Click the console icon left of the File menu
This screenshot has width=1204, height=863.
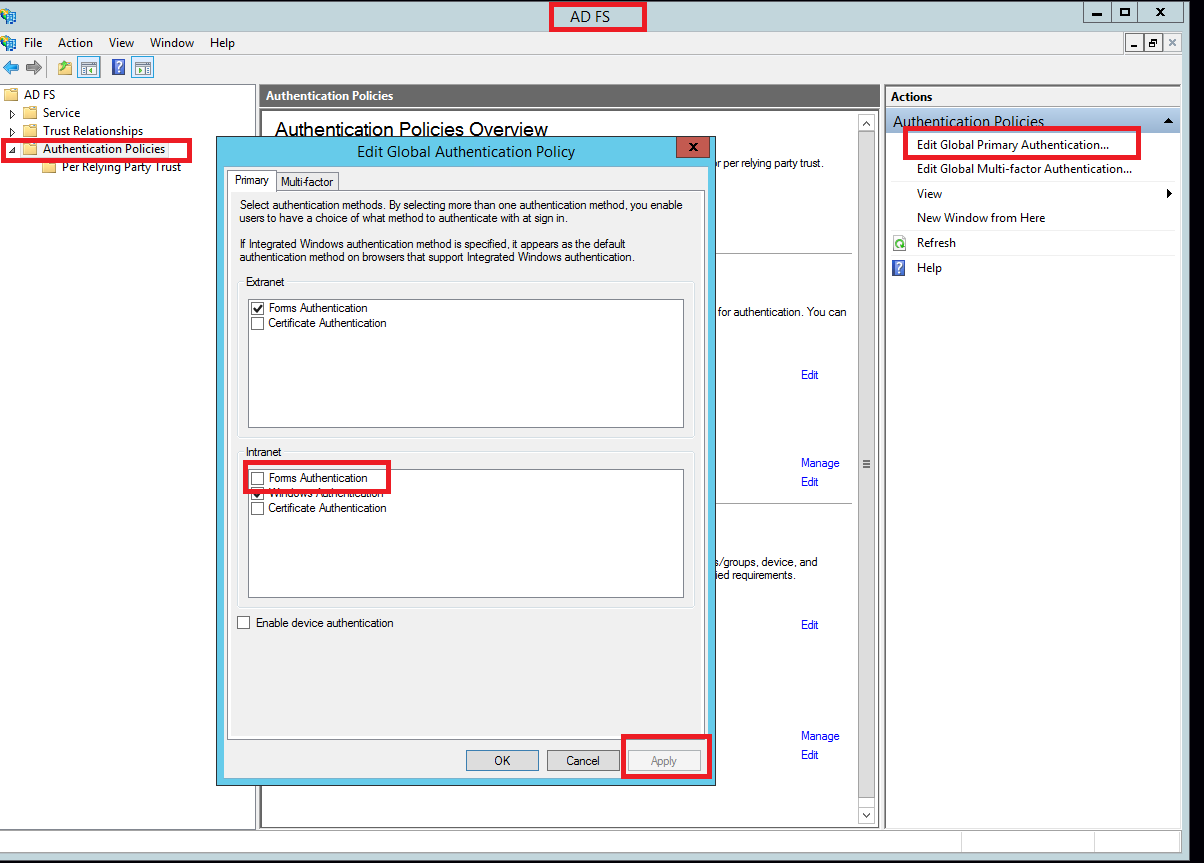[8, 43]
